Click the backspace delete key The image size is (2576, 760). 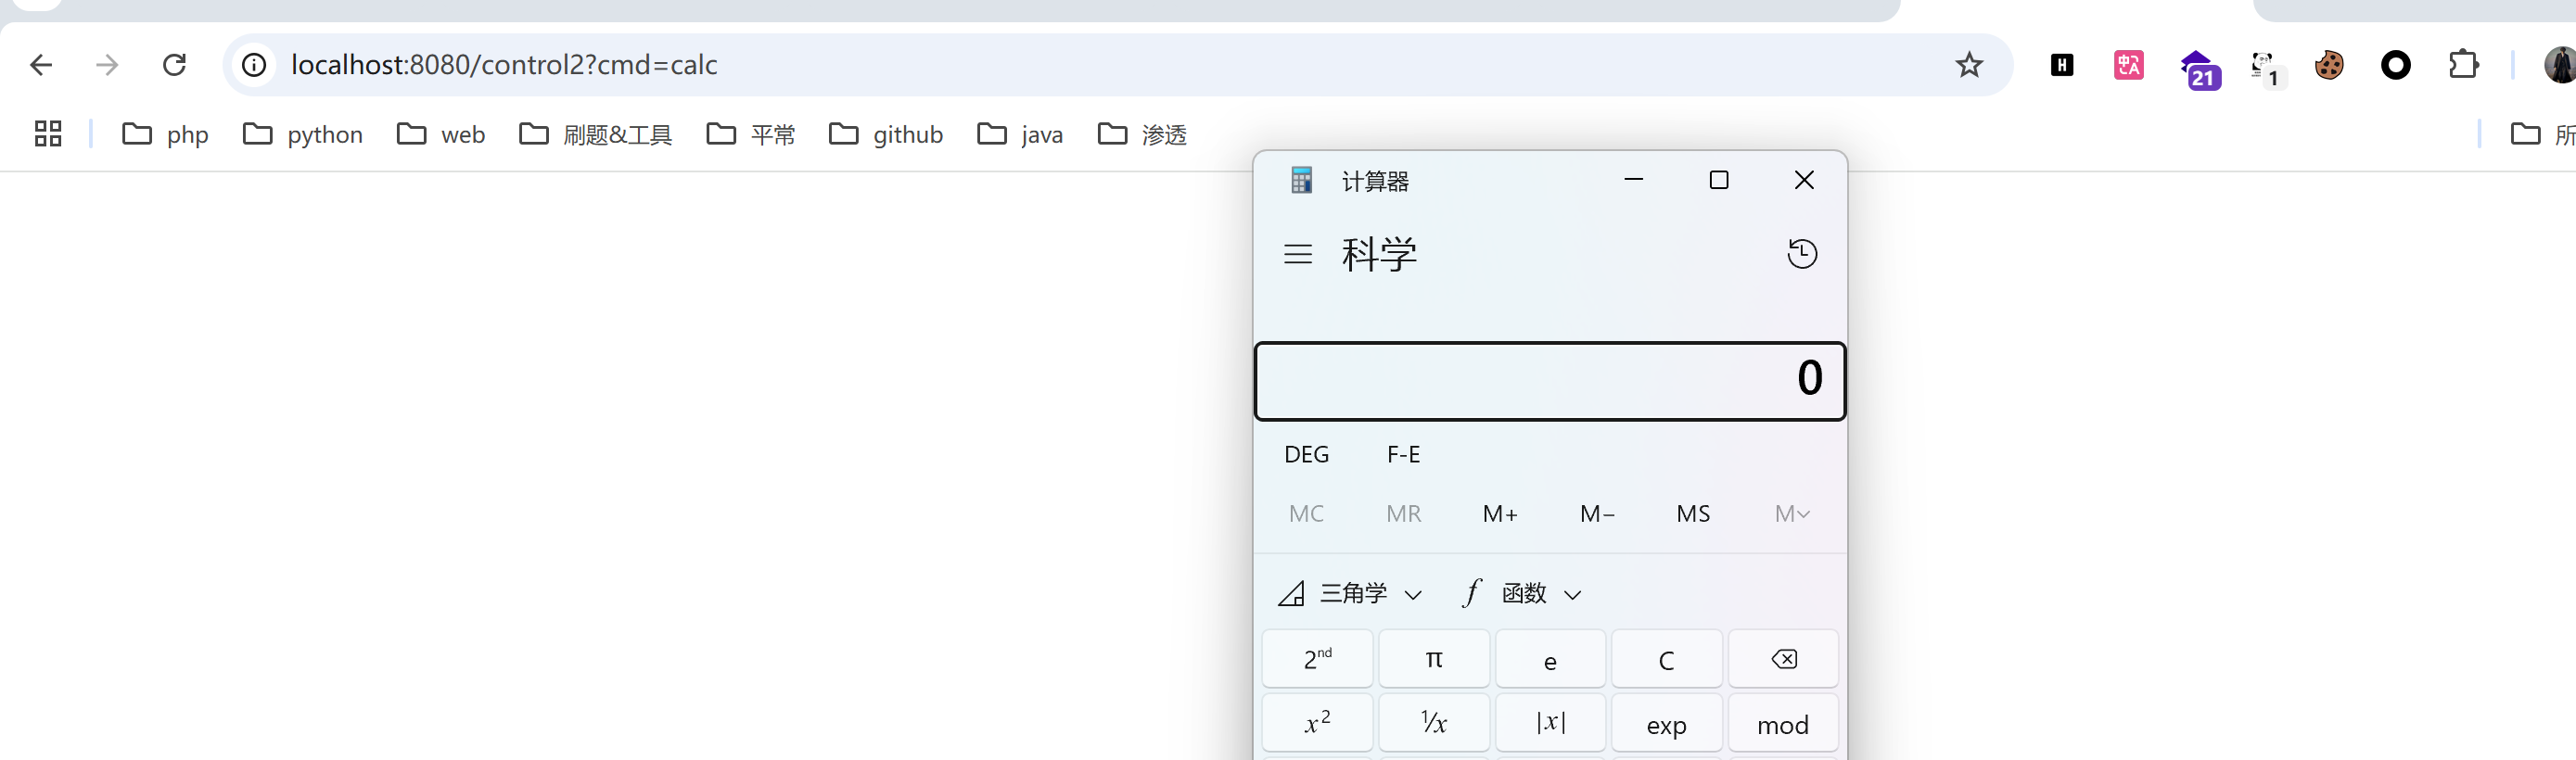(1783, 659)
